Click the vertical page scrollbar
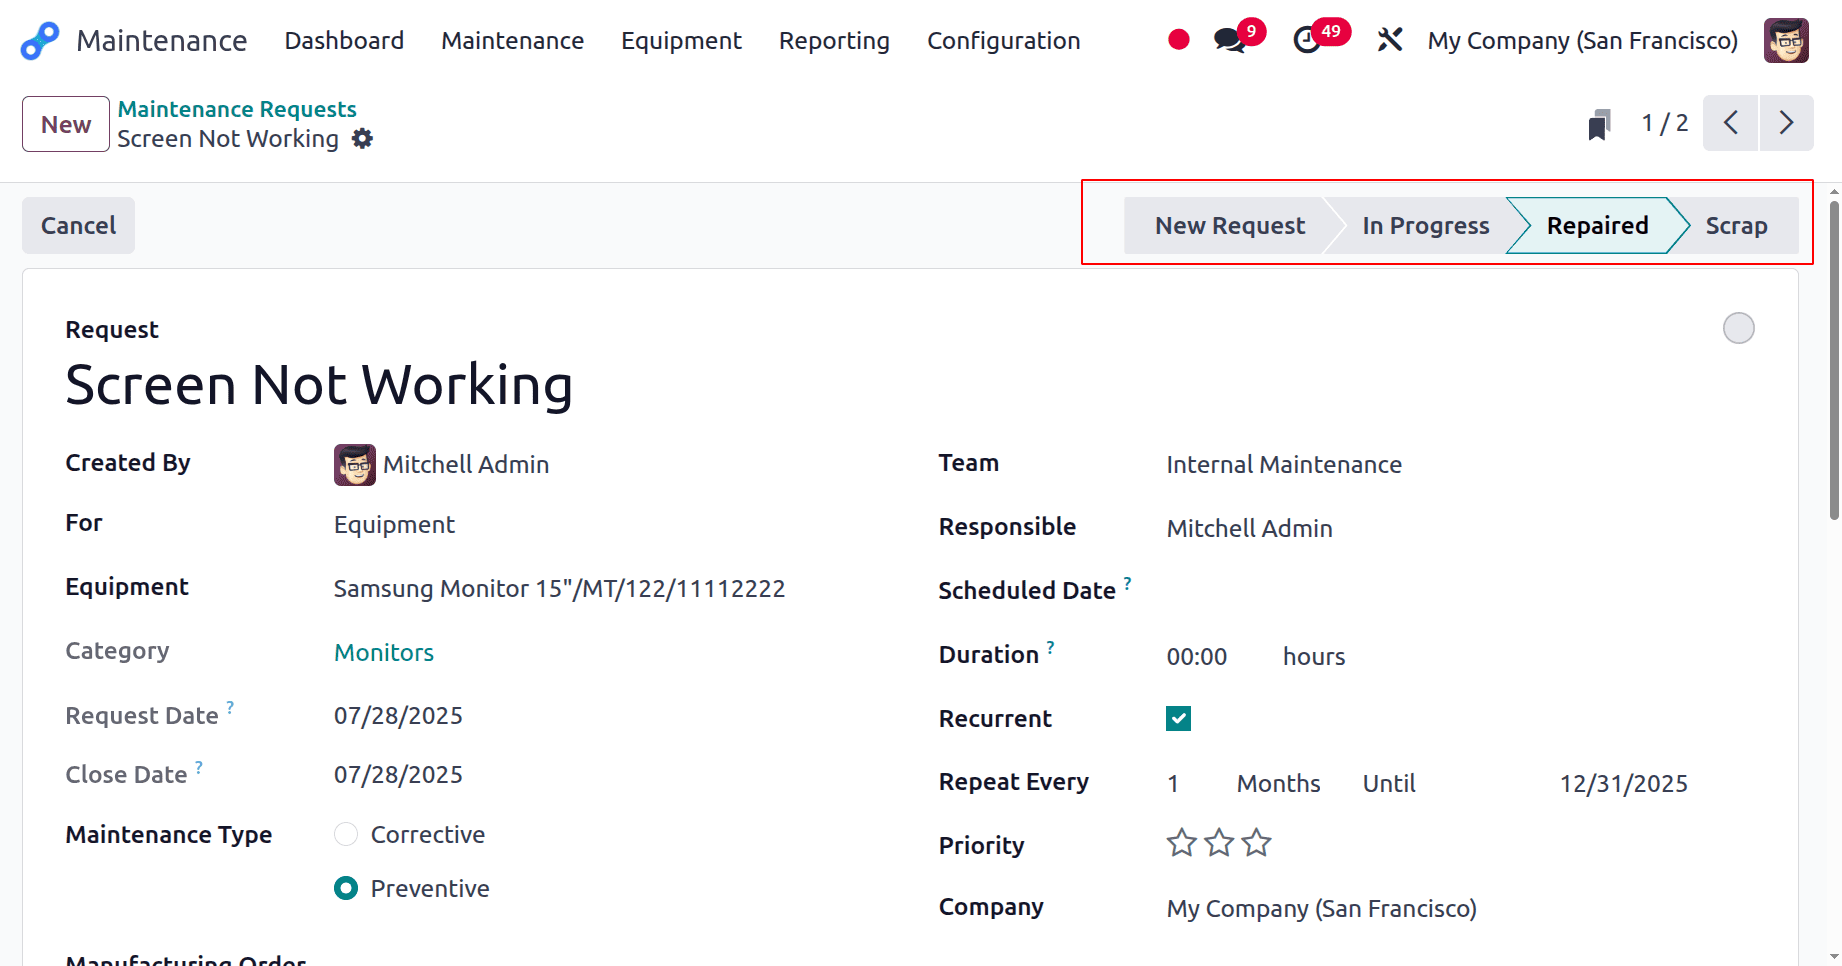 pos(1833,360)
